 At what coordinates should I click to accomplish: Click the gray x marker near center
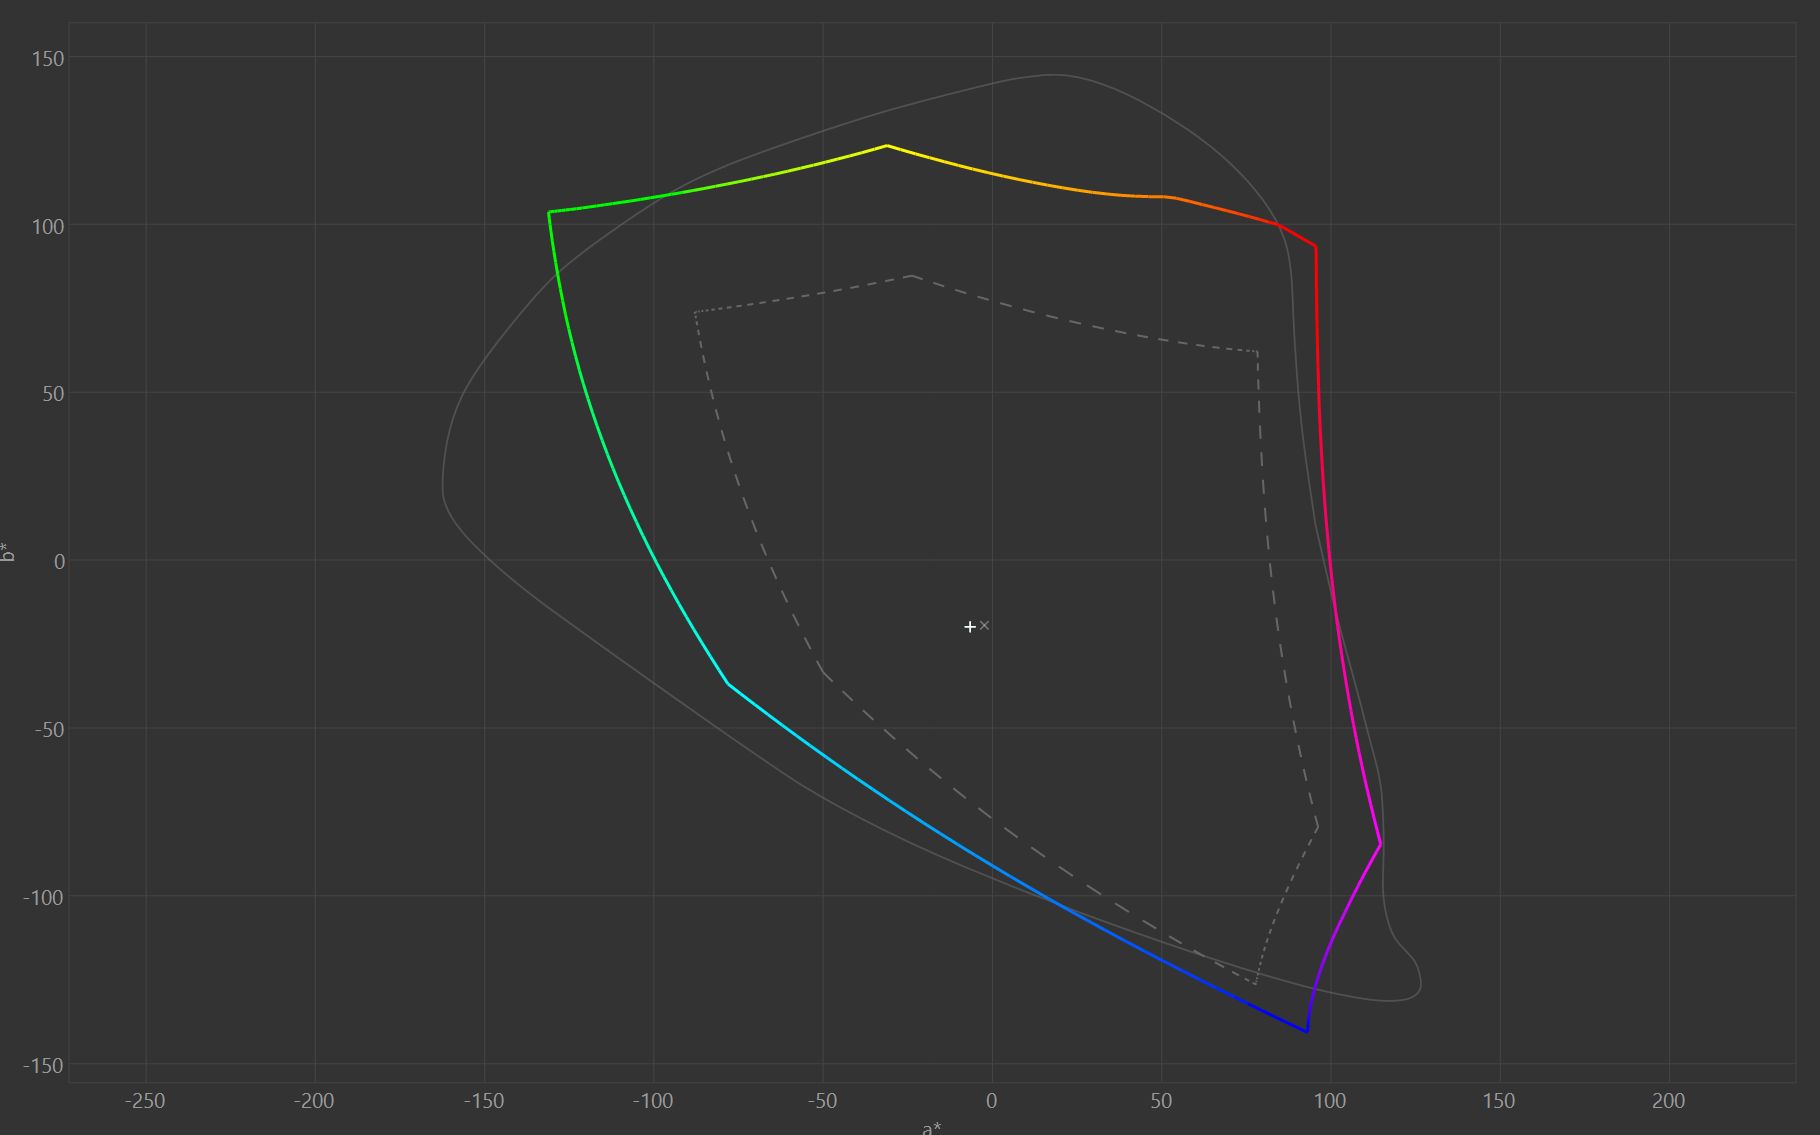985,625
